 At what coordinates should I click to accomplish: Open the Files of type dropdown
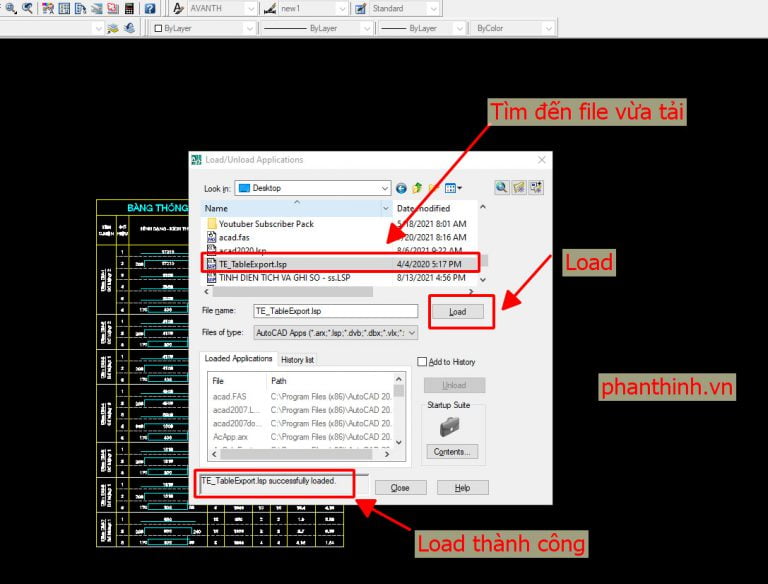point(411,333)
